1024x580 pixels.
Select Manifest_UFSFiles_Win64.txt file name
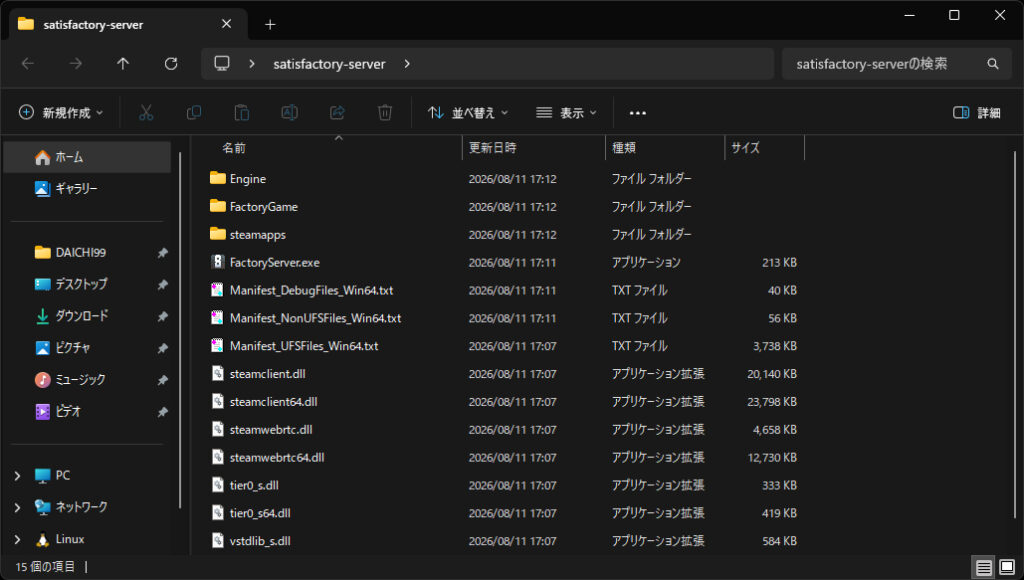304,346
